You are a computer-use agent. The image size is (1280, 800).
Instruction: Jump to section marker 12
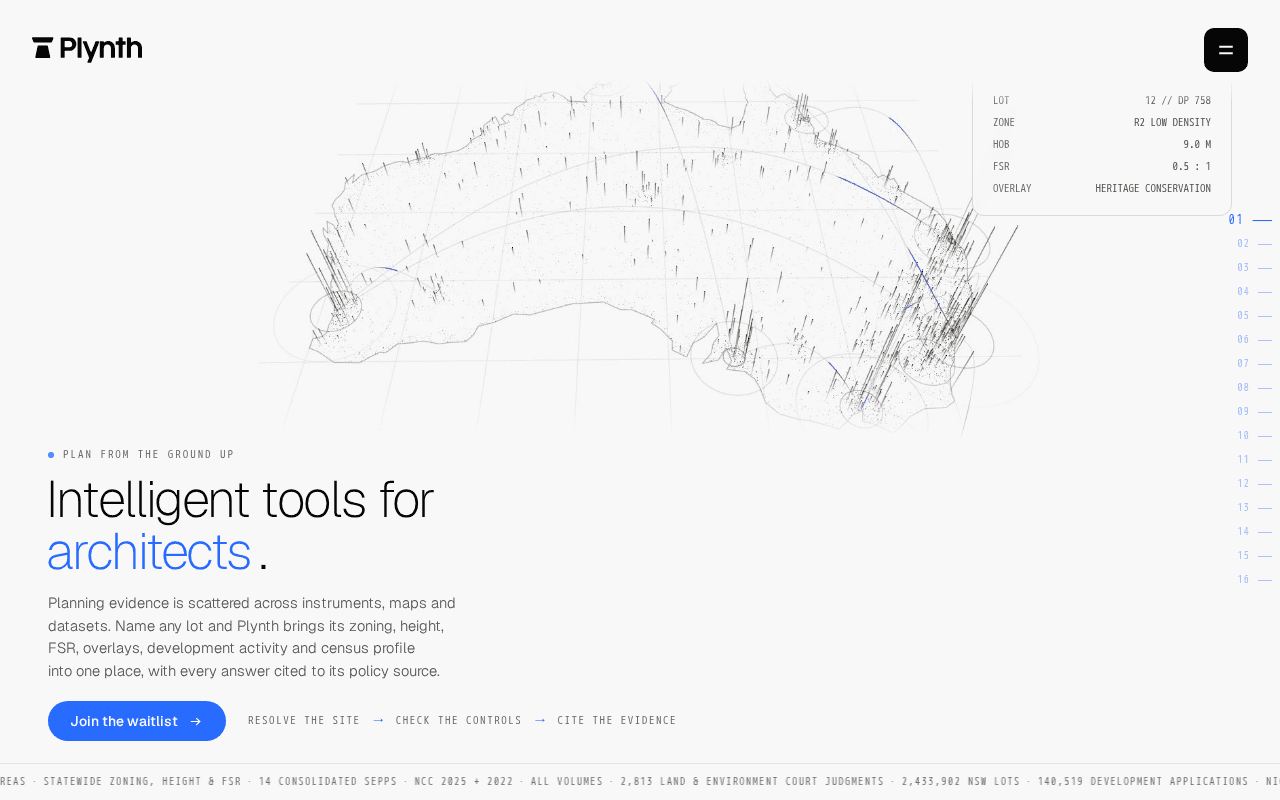[x=1254, y=484]
